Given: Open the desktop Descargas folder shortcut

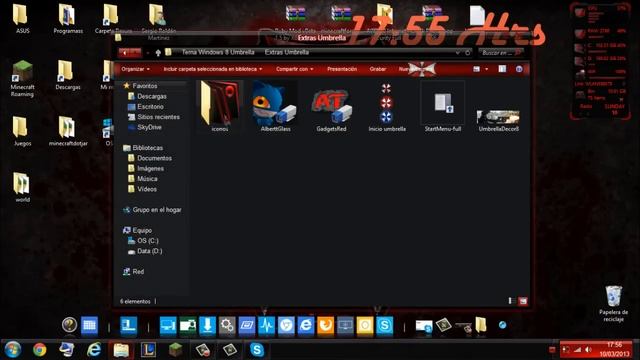Looking at the screenshot, I should 68,75.
